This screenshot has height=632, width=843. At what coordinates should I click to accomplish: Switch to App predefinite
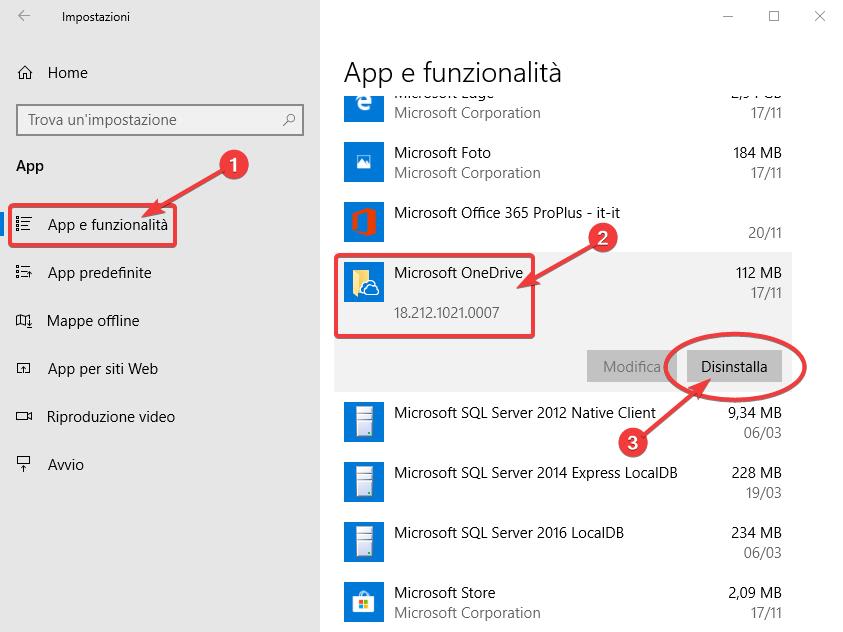(x=99, y=272)
